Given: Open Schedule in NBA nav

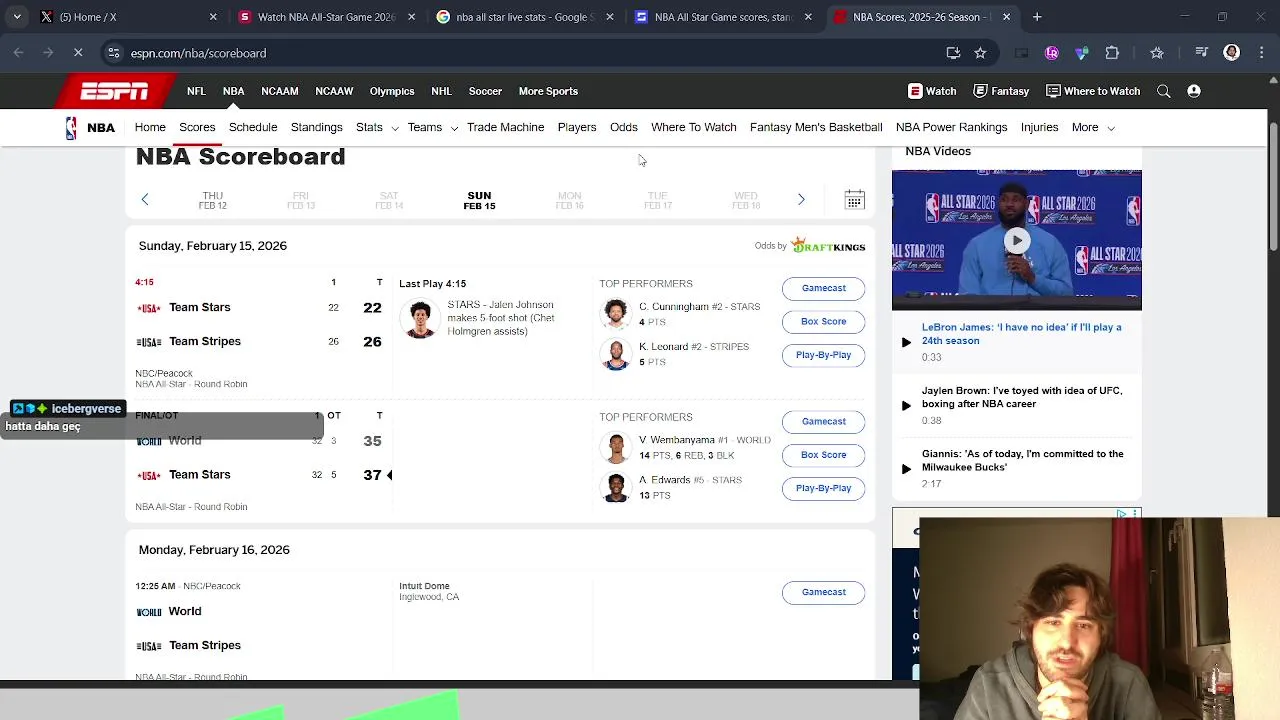Looking at the screenshot, I should [253, 128].
